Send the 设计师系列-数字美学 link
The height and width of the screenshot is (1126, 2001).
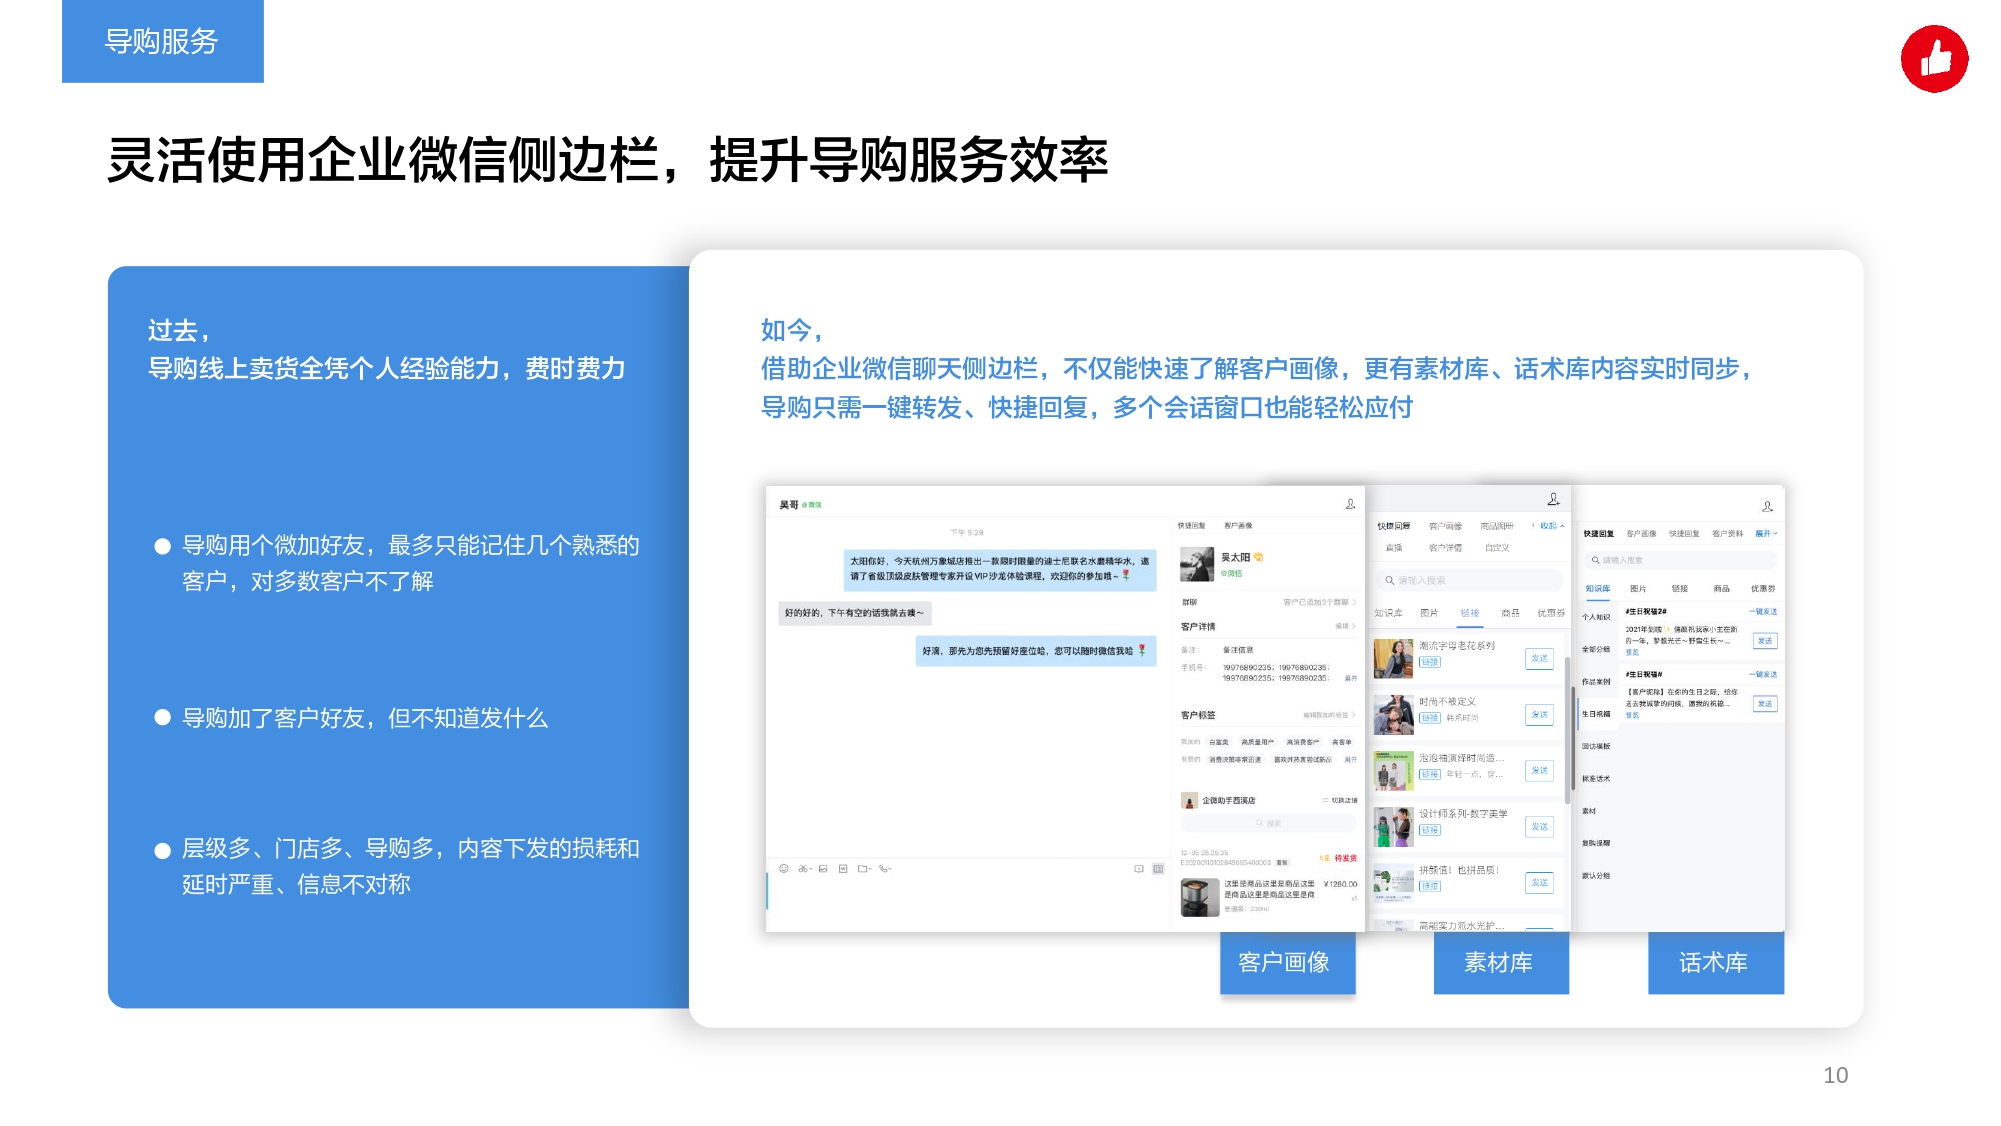1539,826
